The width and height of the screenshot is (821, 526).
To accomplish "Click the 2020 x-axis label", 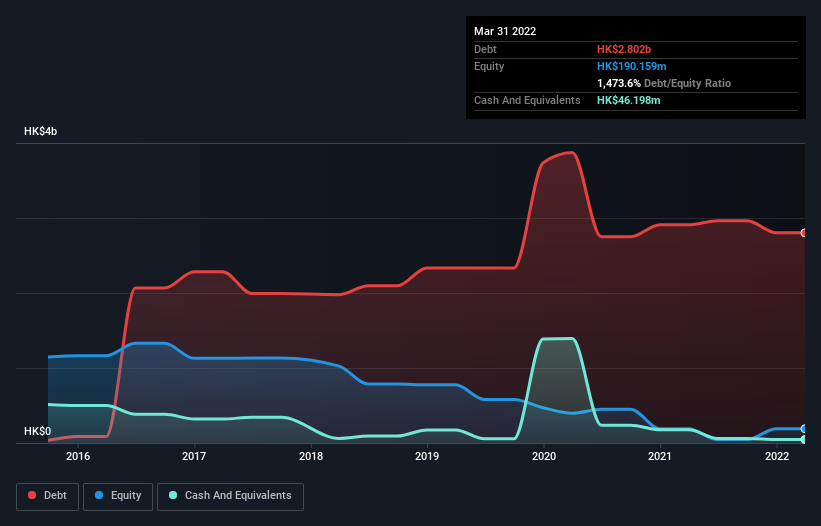I will pos(544,456).
